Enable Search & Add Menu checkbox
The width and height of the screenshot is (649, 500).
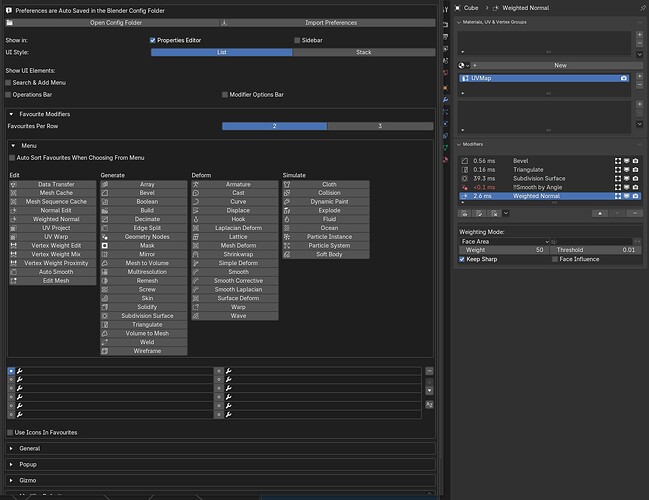coord(8,83)
